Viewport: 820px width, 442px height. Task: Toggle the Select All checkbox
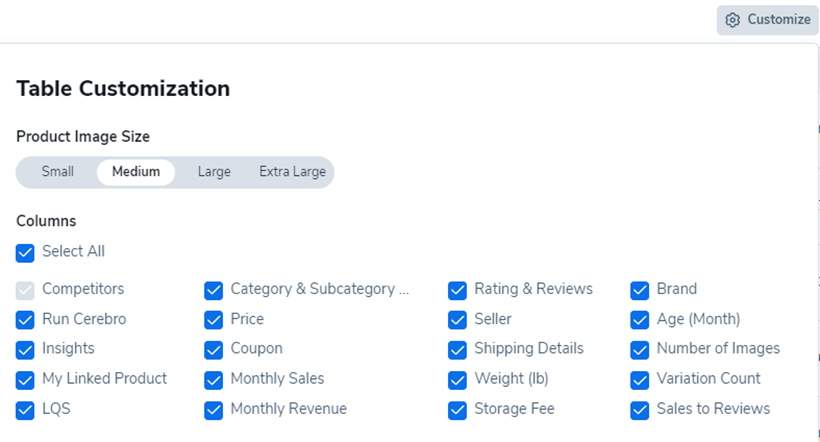[25, 252]
